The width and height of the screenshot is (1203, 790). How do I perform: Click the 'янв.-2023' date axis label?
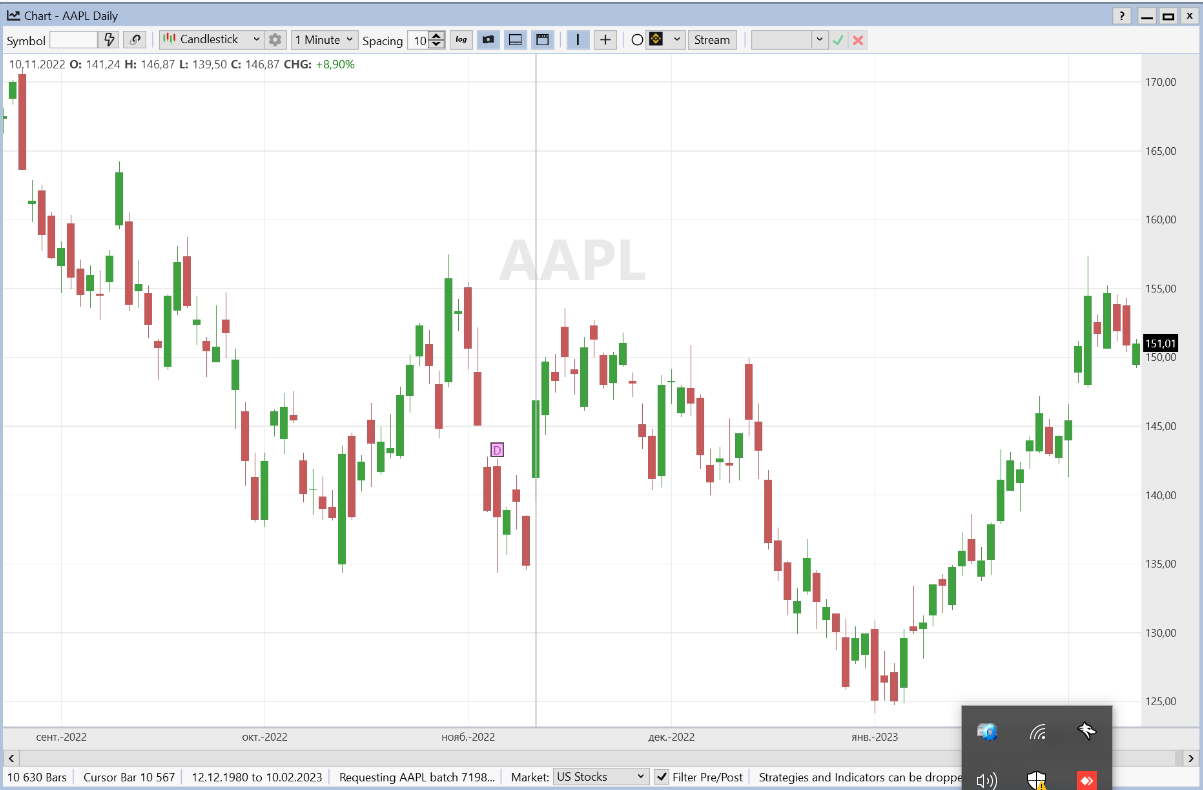click(874, 738)
